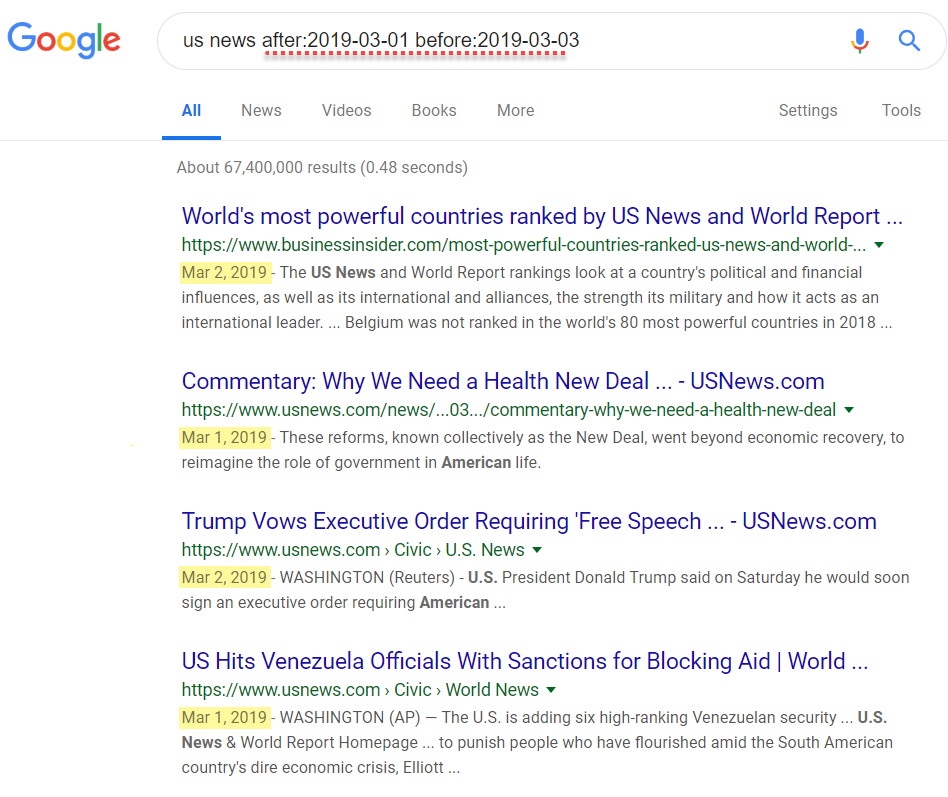This screenshot has height=797, width=948.
Task: Switch to the Books tab
Action: [x=434, y=111]
